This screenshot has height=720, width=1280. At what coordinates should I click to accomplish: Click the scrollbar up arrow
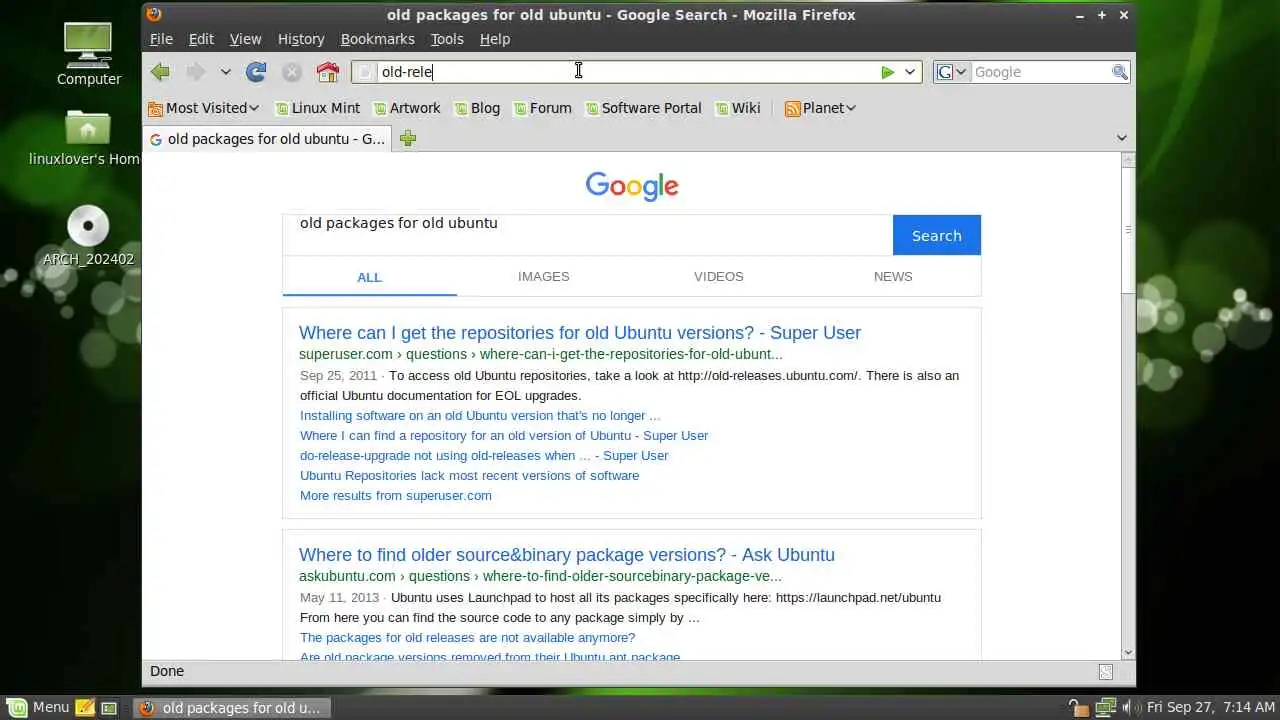1128,160
